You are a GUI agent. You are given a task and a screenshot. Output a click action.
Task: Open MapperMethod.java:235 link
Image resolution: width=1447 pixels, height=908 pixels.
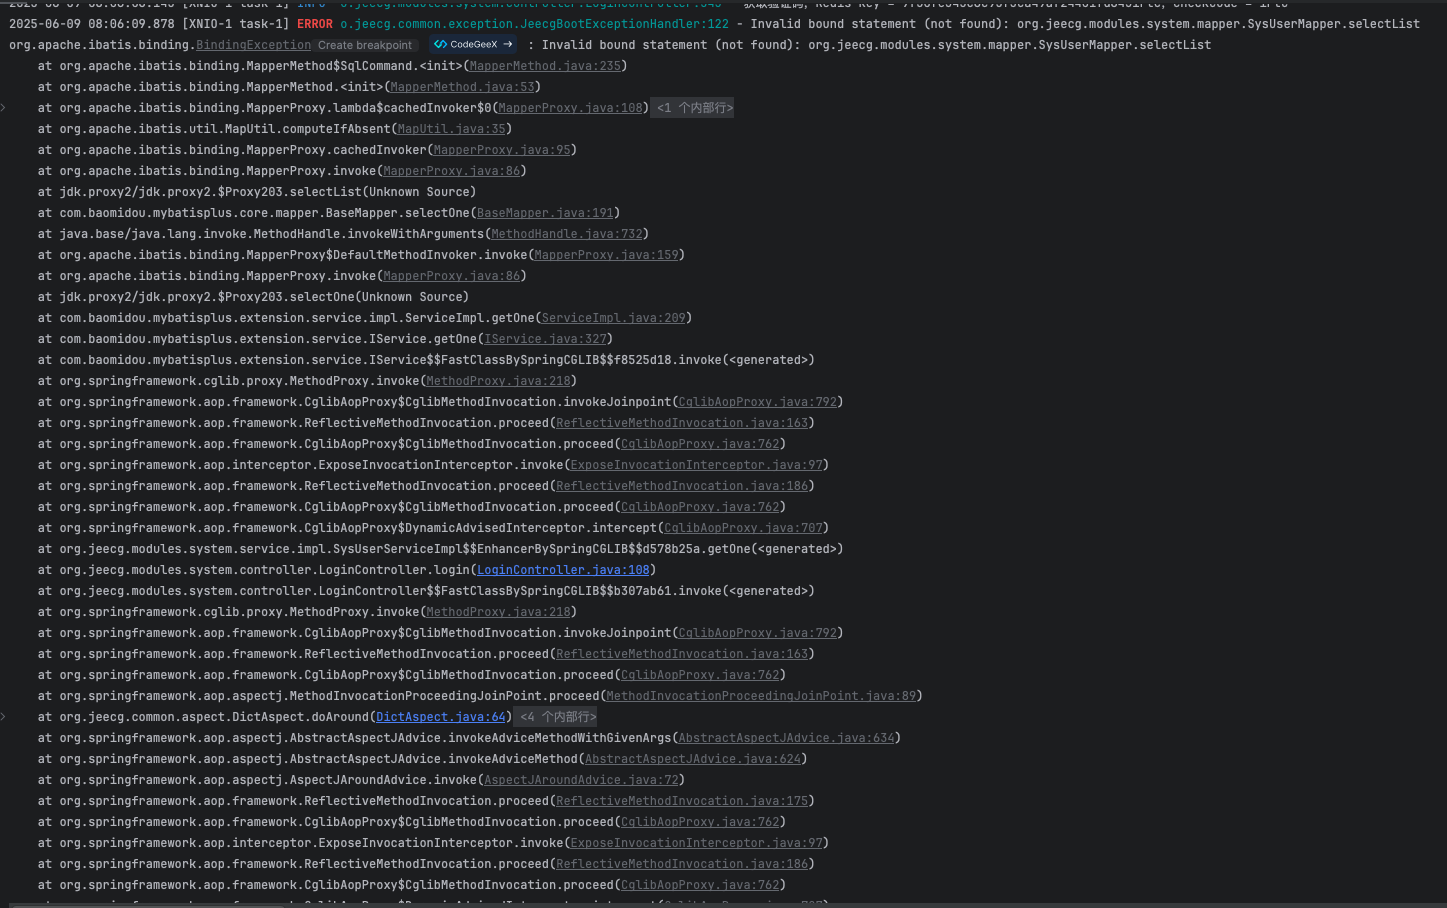tap(545, 66)
